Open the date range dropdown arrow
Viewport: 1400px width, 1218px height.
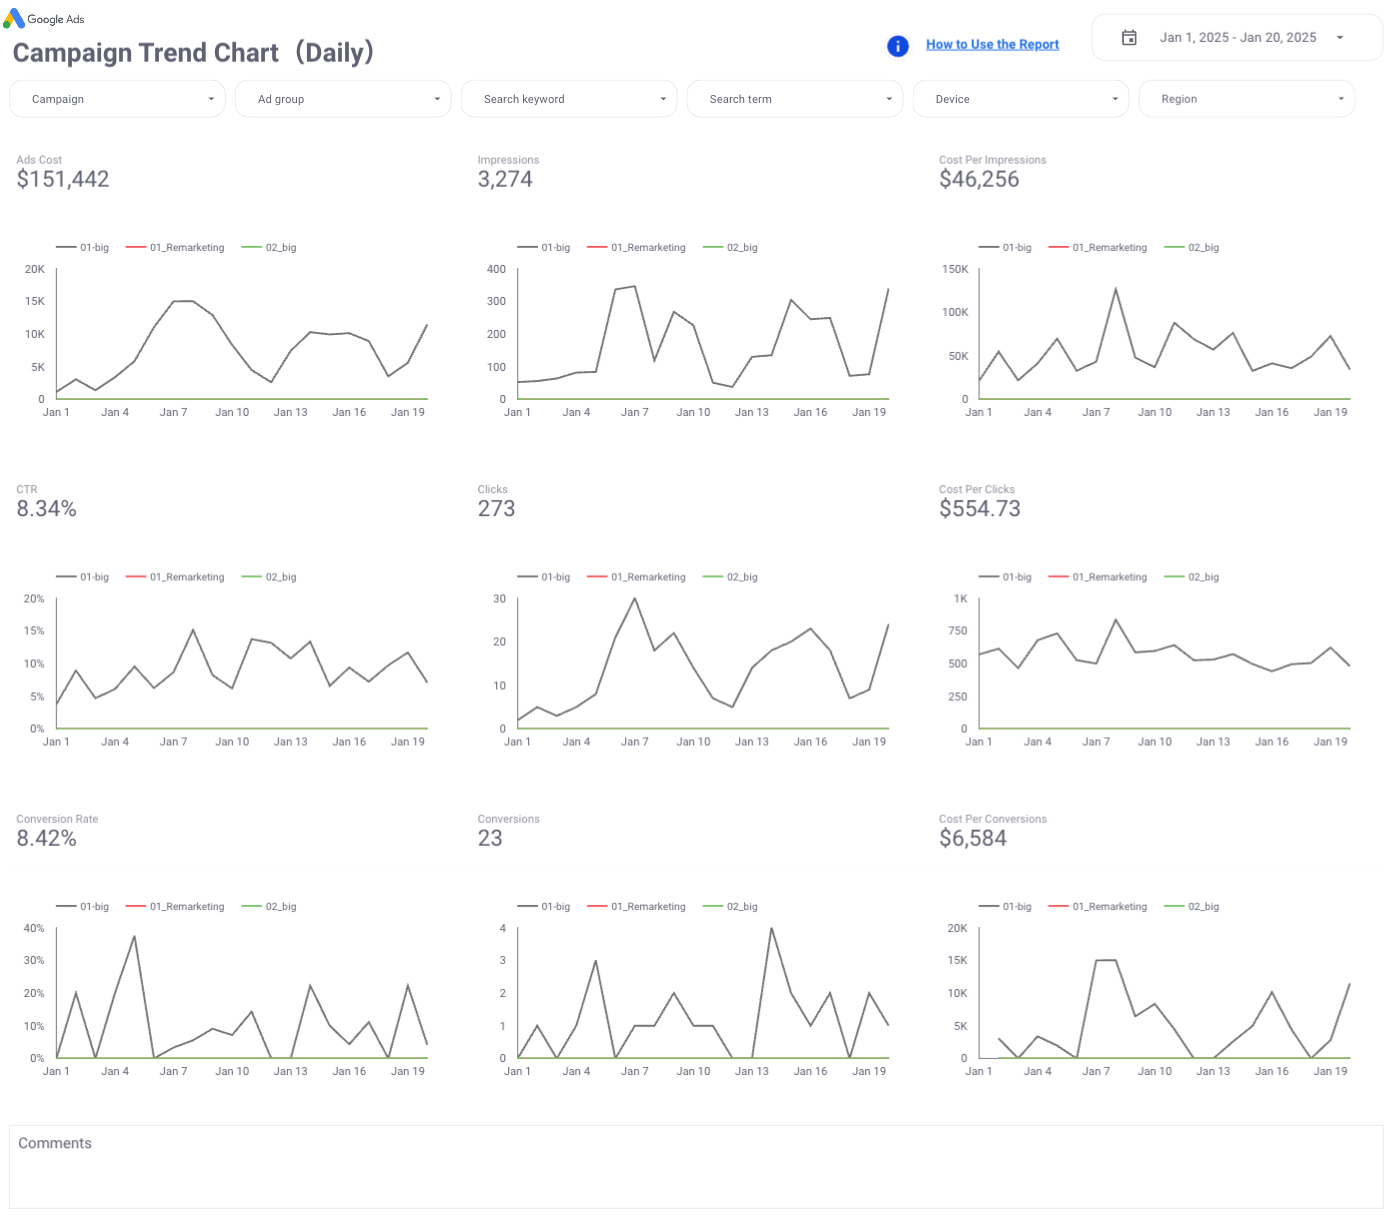point(1340,38)
